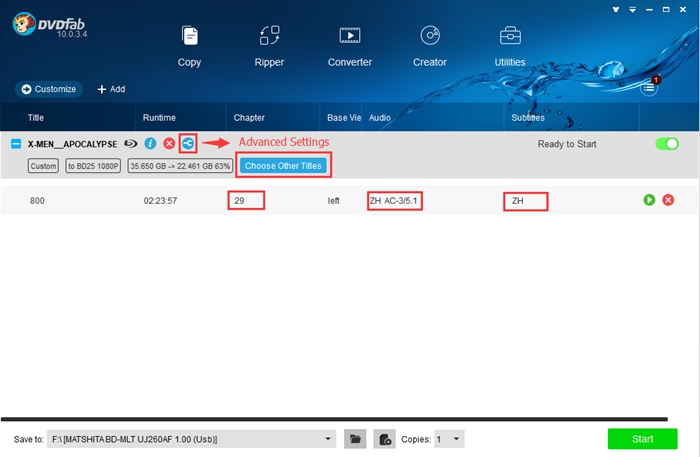
Task: Open the Converter module
Action: [350, 46]
